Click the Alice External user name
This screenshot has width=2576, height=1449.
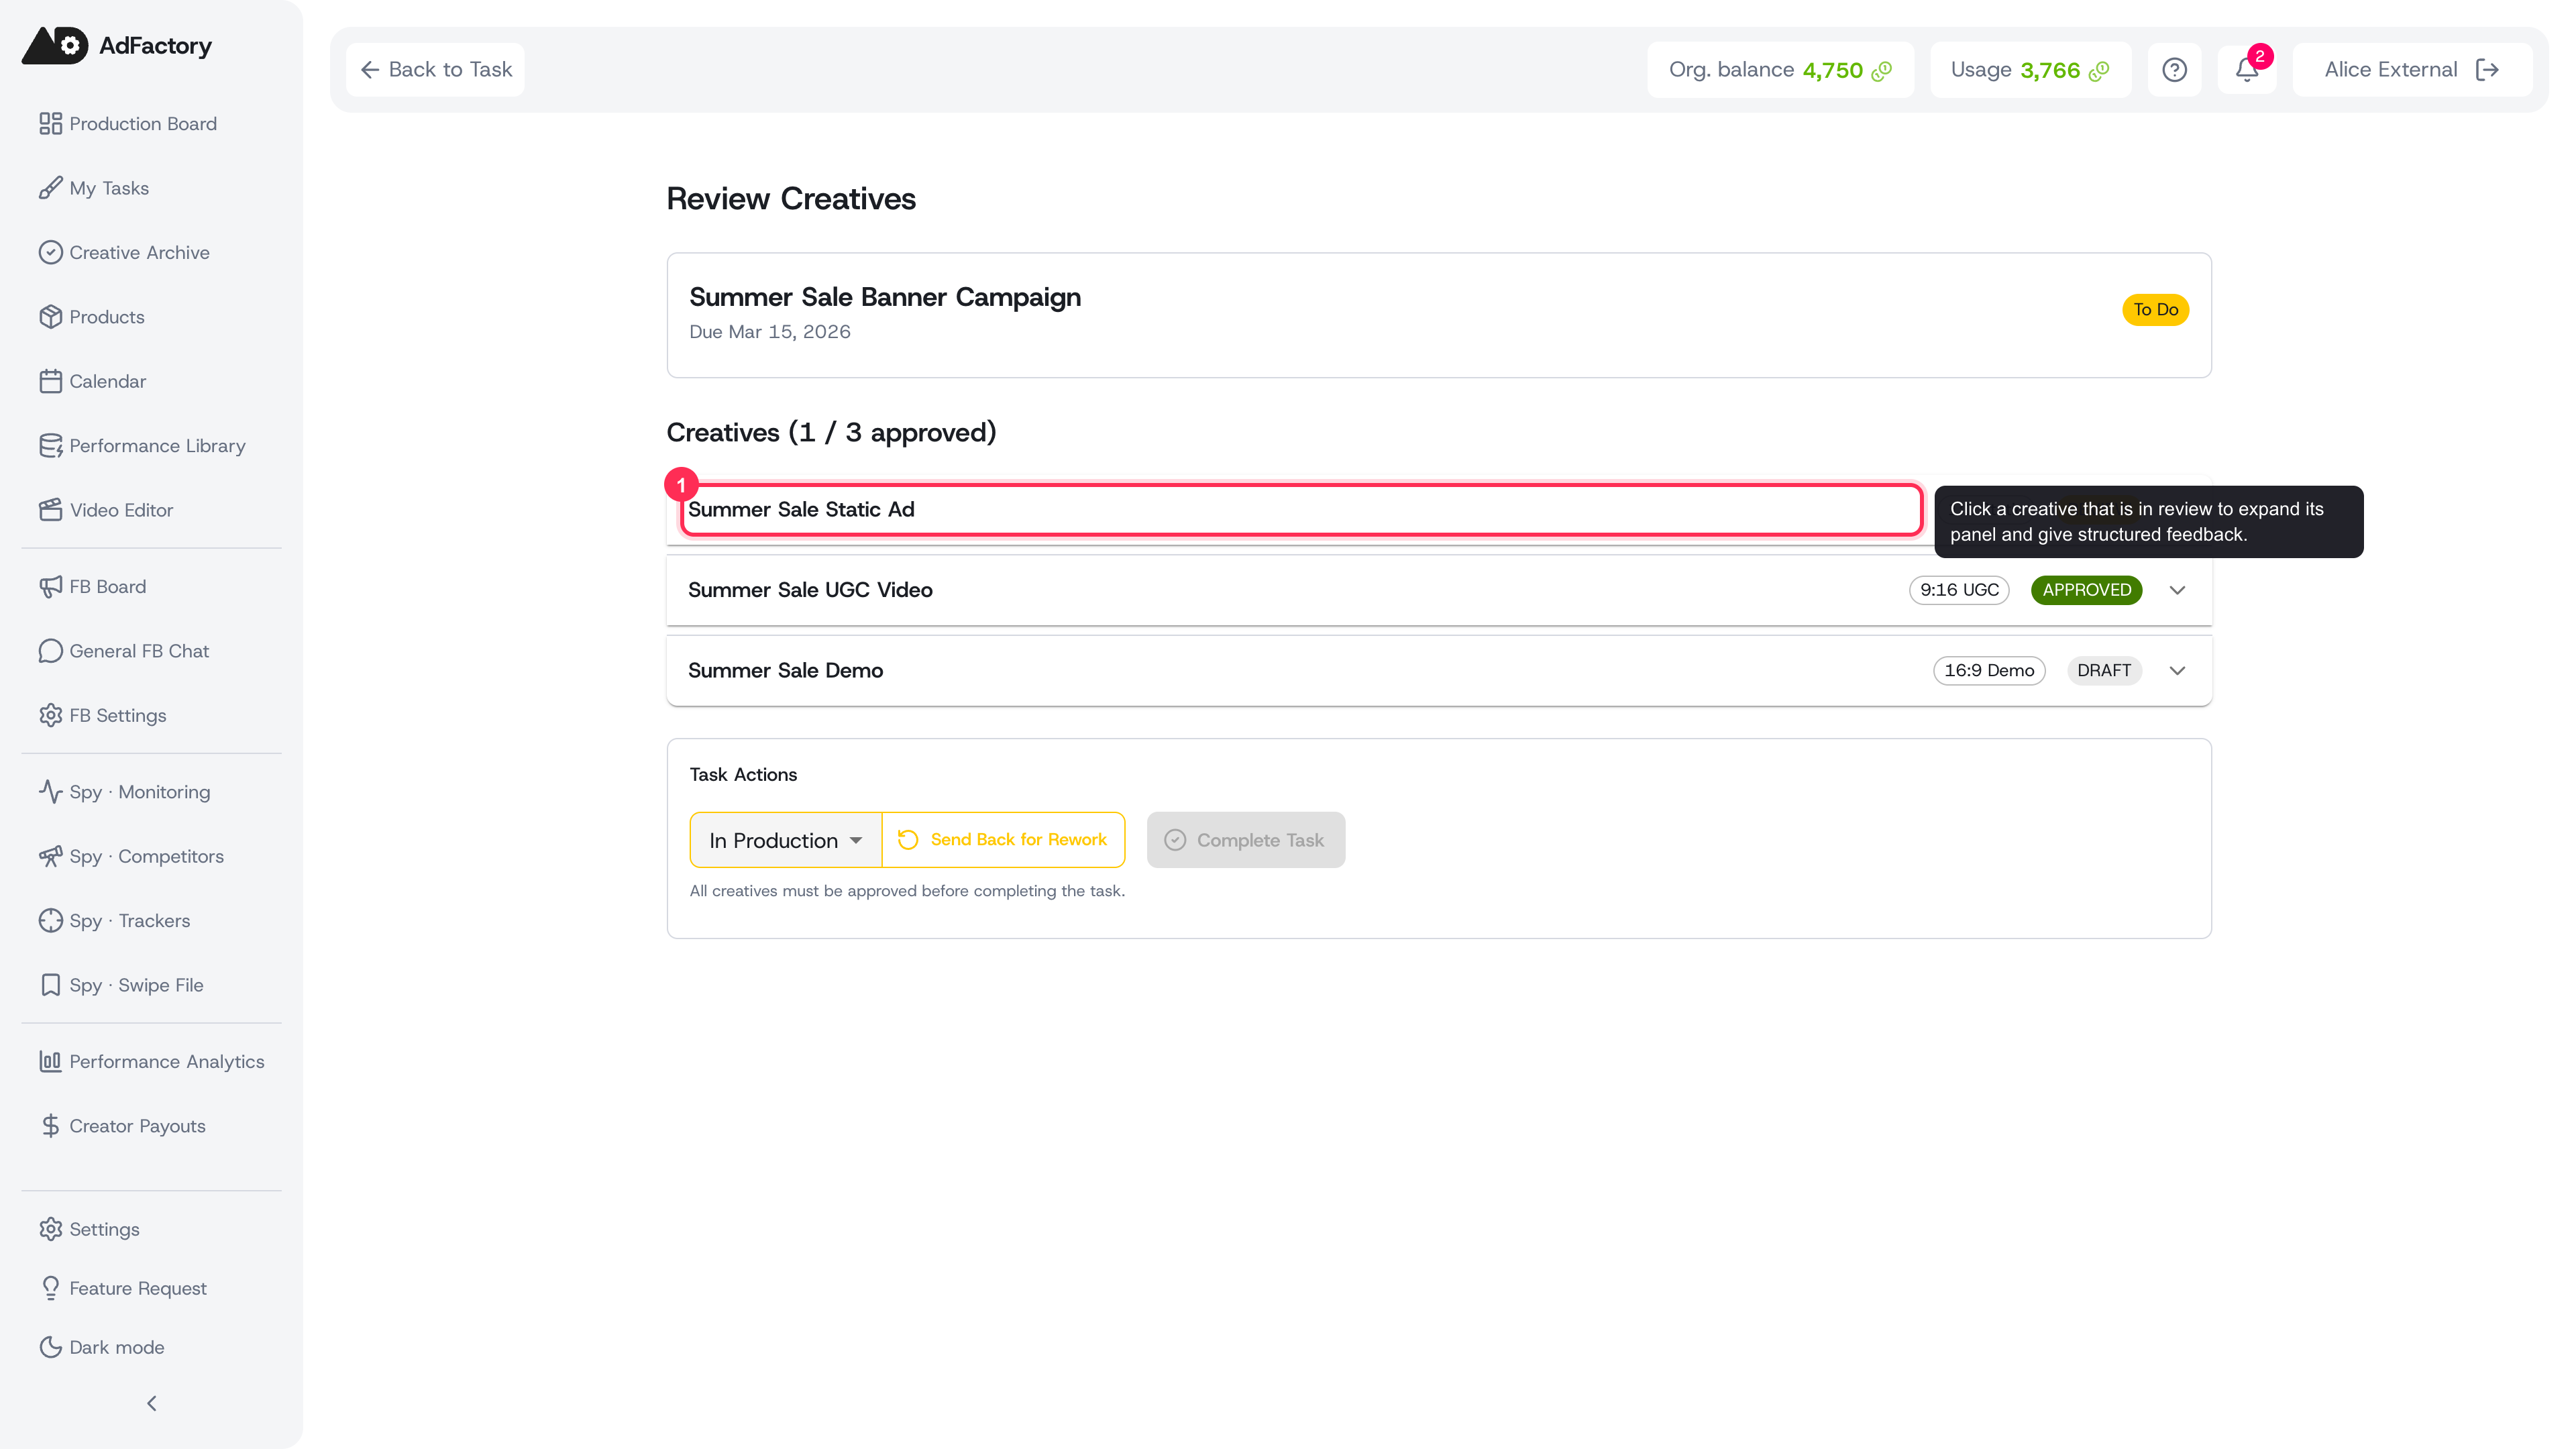[x=2391, y=70]
